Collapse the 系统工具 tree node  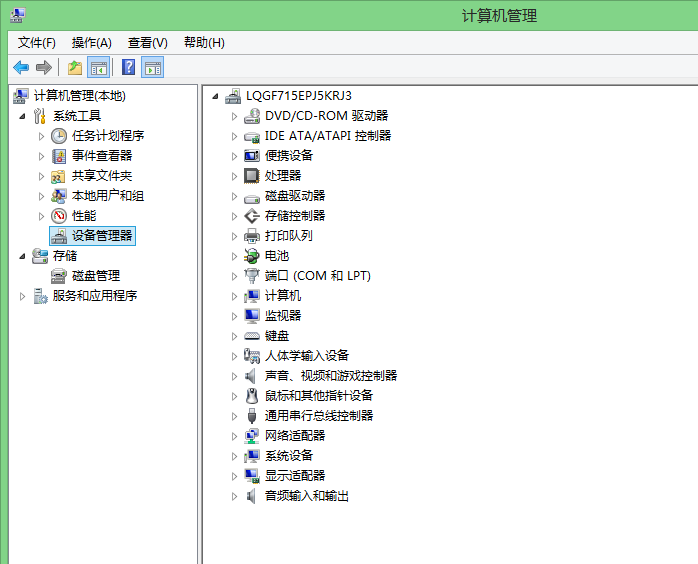(x=23, y=116)
